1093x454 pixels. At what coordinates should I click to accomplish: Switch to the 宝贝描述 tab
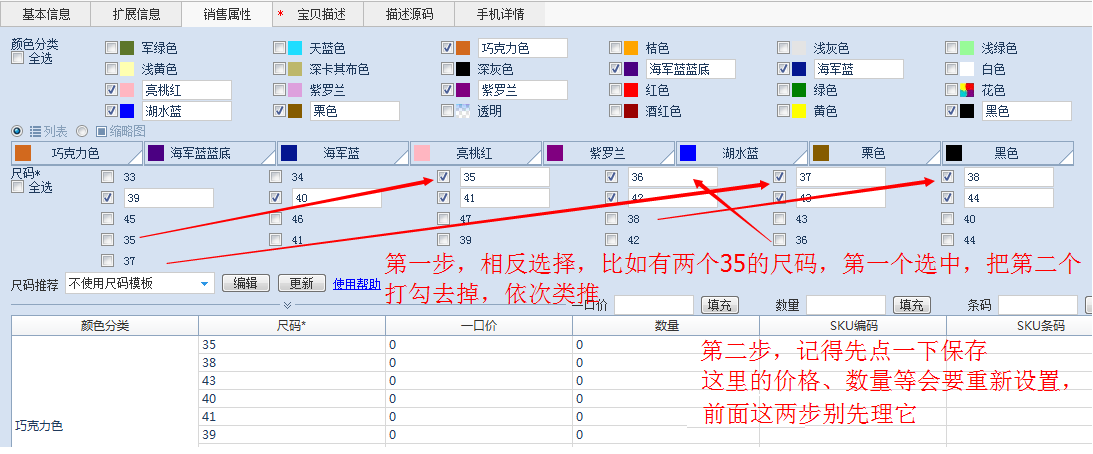pyautogui.click(x=321, y=14)
